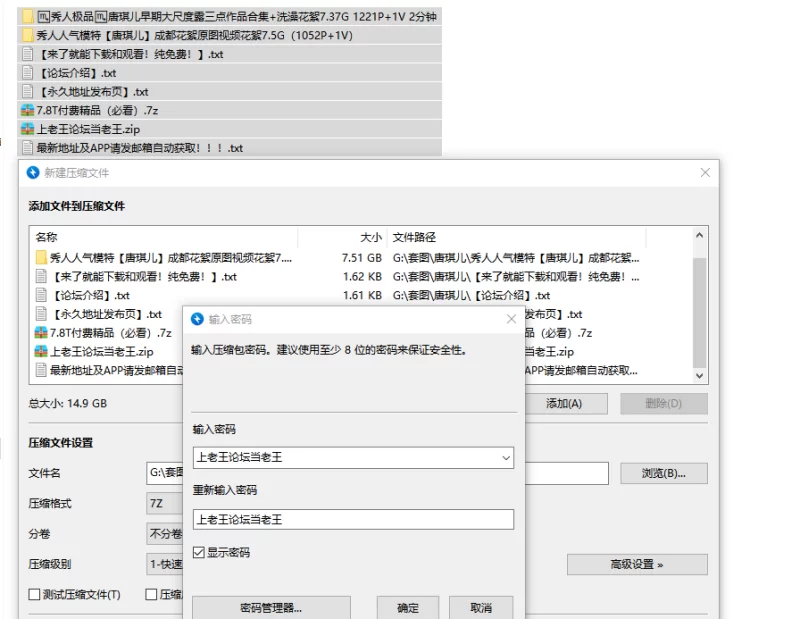Click the zip icon of 上老王论坛当老王.zip in Explorer
800x619 pixels.
click(x=27, y=129)
